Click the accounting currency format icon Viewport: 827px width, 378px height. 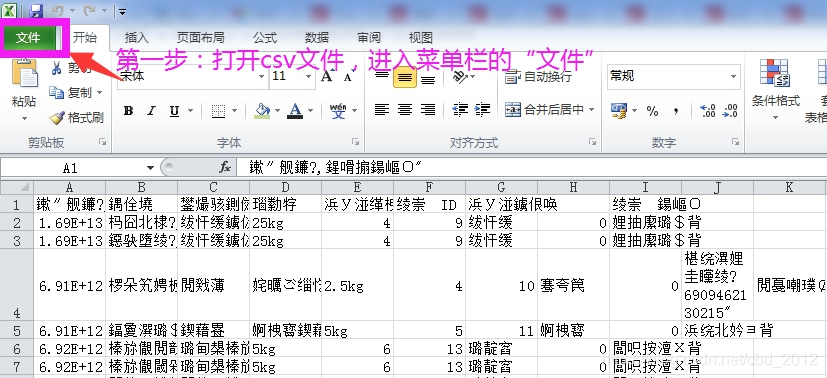[x=618, y=110]
